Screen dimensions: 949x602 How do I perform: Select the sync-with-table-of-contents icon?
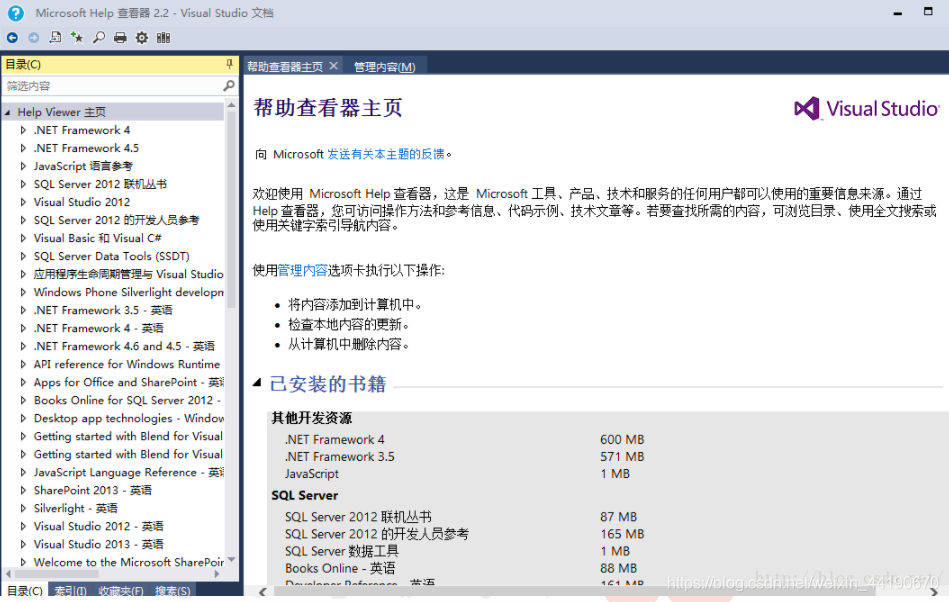pos(54,37)
